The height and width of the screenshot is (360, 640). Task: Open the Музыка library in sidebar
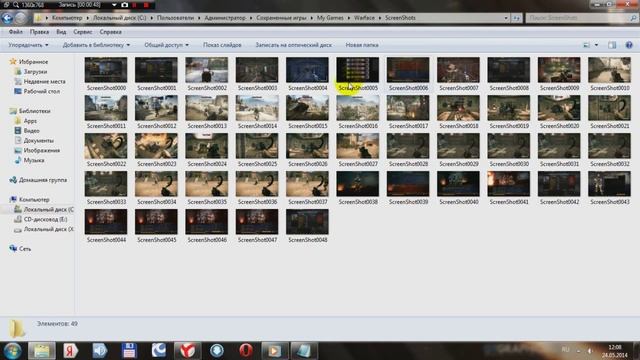tap(34, 160)
